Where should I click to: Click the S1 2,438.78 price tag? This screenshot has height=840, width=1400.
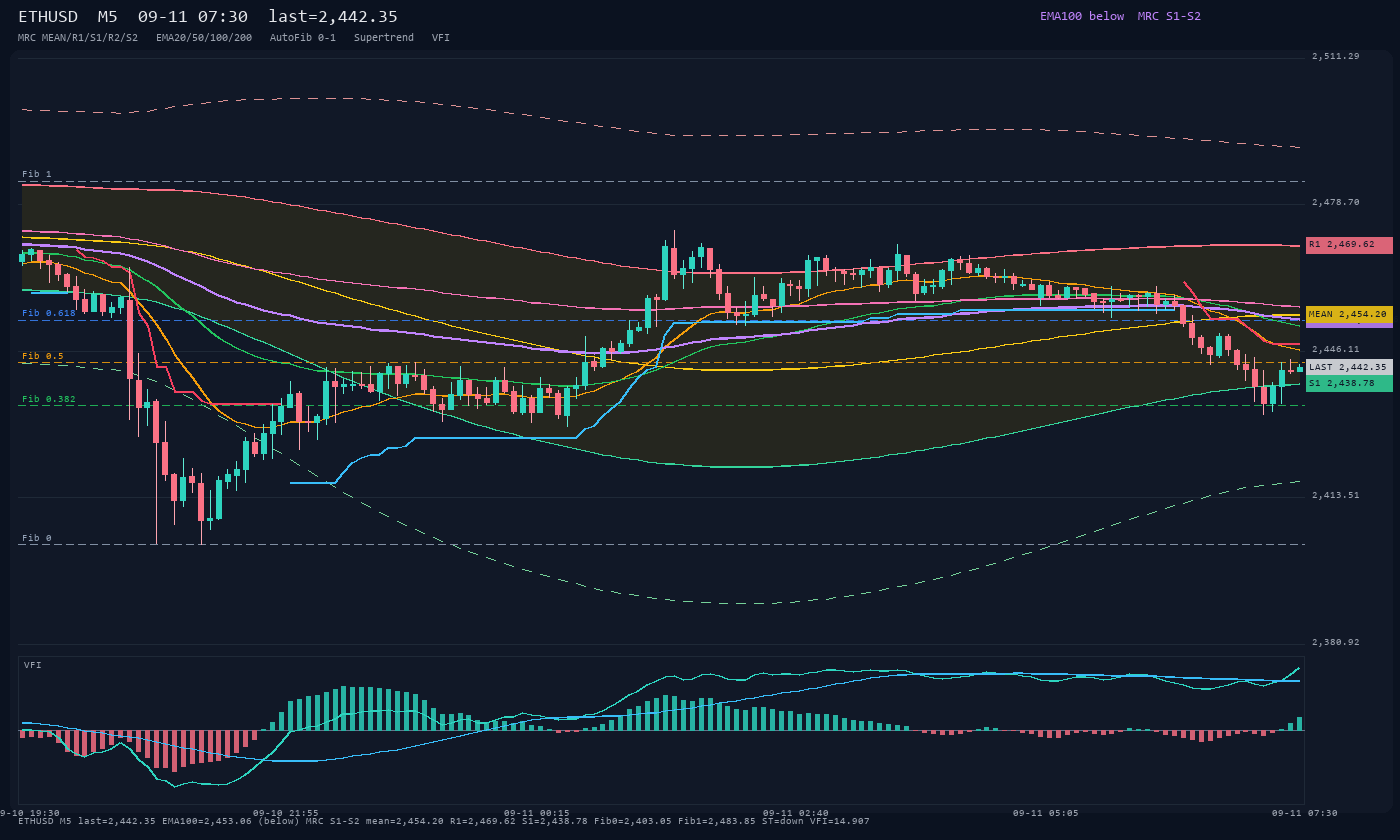click(1349, 383)
